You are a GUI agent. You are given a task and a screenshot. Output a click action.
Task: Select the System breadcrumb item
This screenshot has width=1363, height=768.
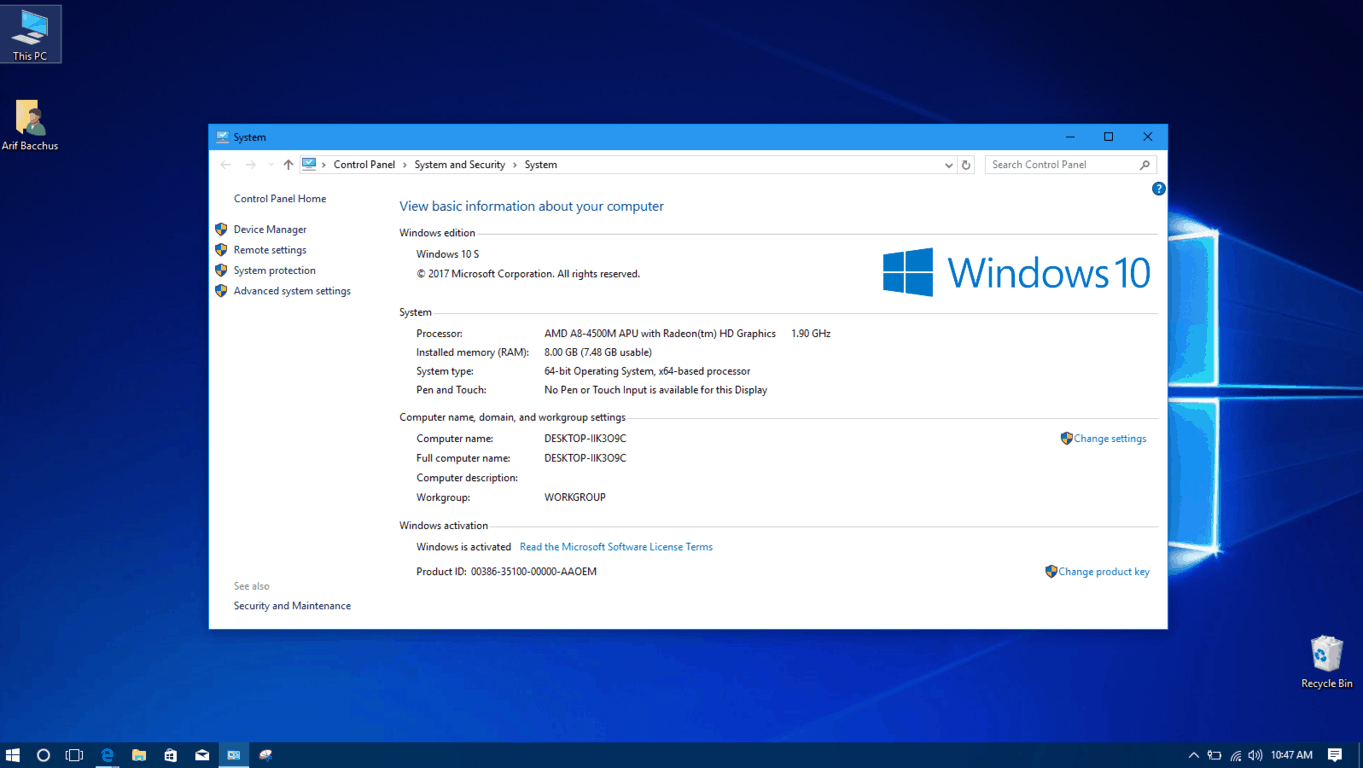[541, 165]
